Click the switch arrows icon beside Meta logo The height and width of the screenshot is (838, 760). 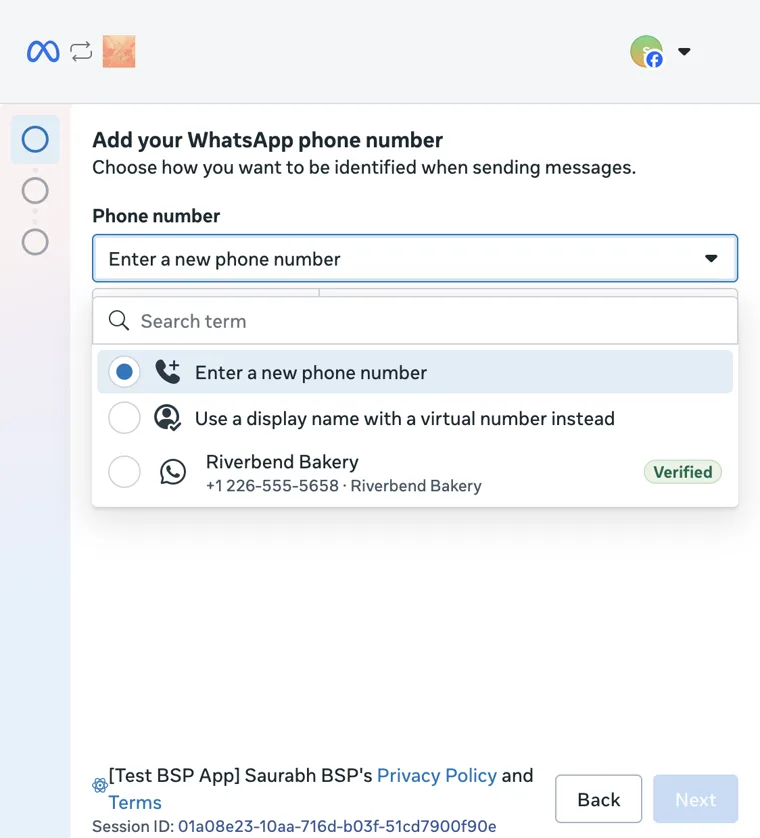coord(81,52)
